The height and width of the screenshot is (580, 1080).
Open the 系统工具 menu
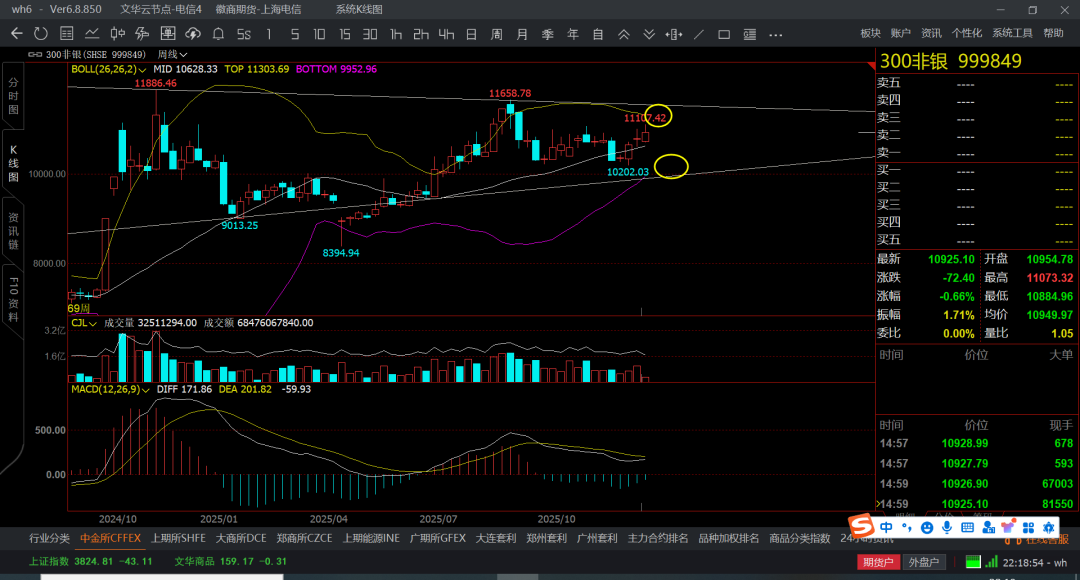(x=1012, y=34)
